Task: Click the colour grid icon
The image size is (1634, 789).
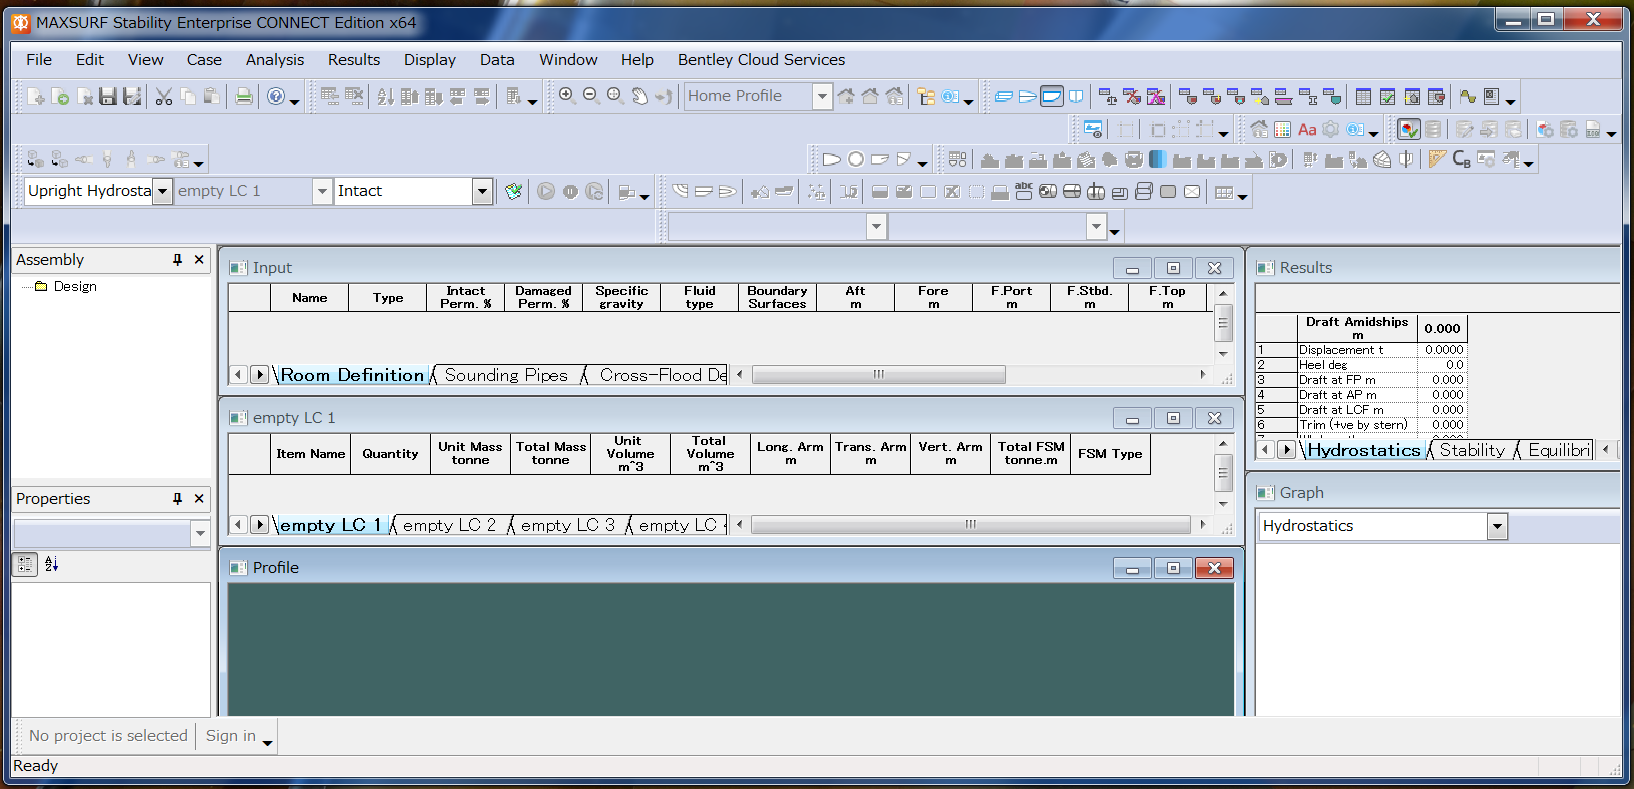Action: tap(1283, 130)
